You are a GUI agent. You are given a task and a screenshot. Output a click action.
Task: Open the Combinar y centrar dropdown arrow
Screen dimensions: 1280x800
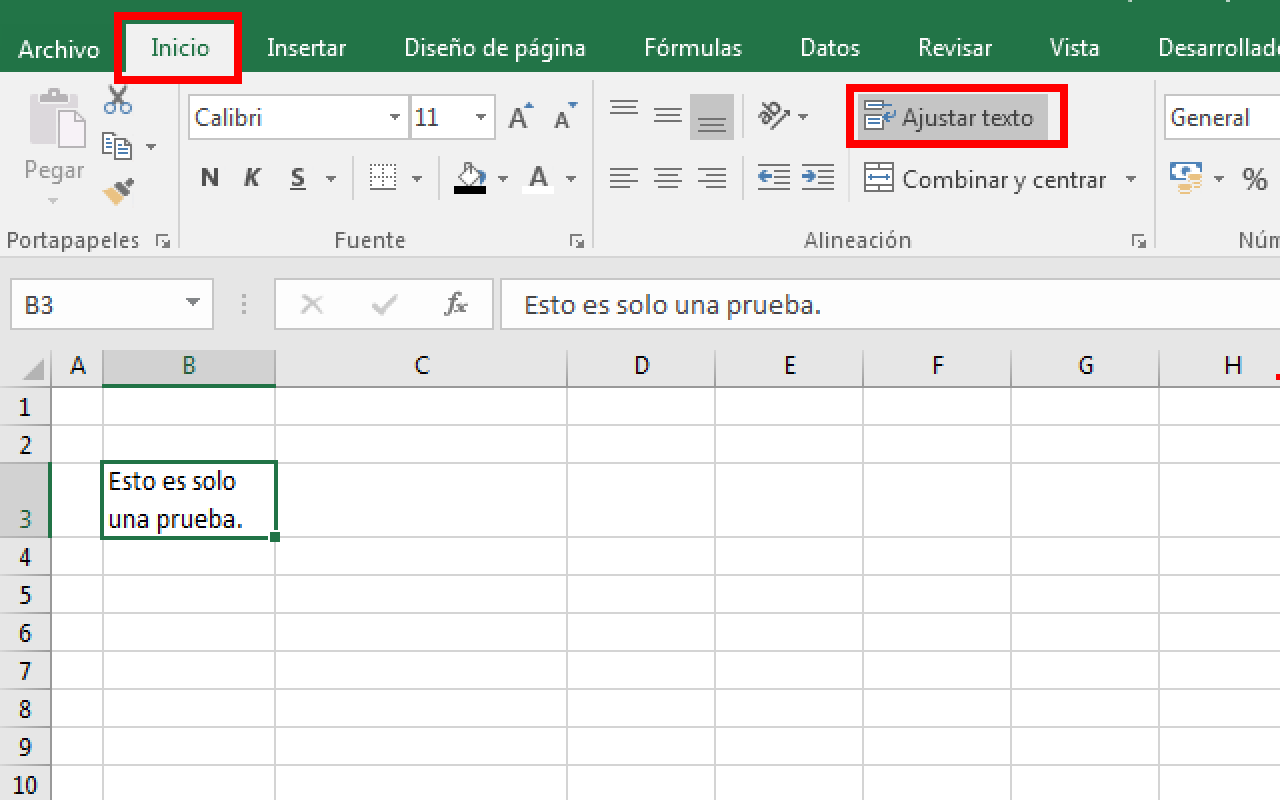1131,179
